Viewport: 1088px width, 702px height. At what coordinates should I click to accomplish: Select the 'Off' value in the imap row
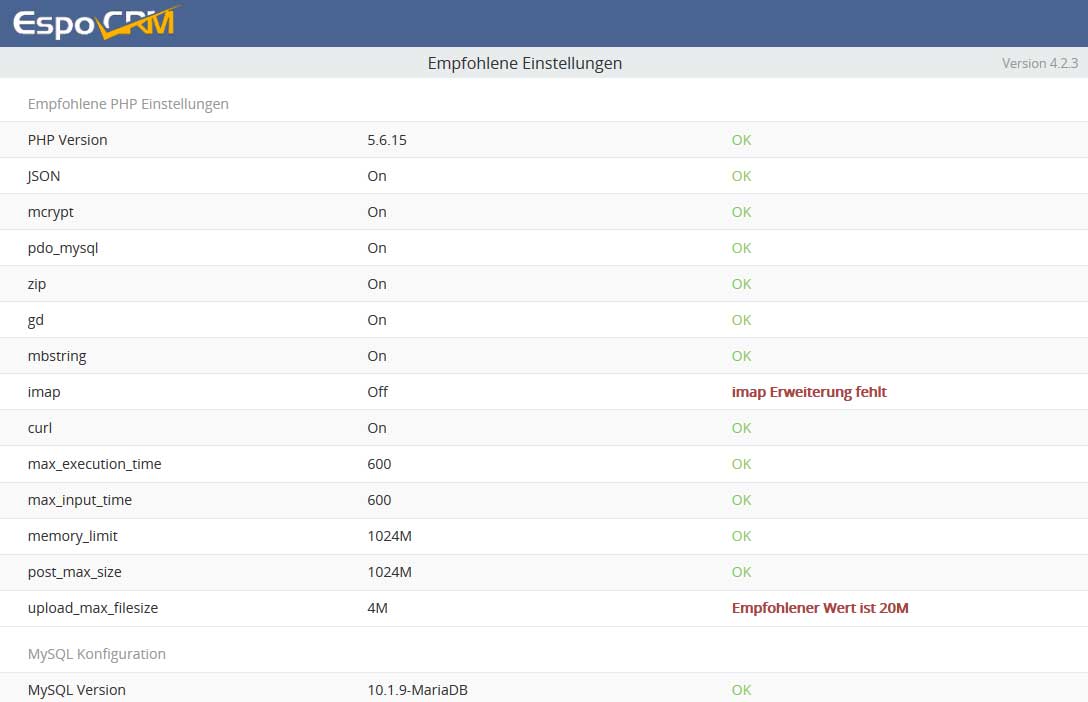[x=377, y=392]
